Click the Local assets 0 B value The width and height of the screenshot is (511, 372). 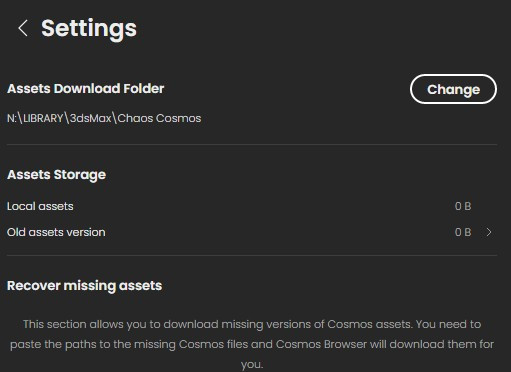[x=463, y=206]
